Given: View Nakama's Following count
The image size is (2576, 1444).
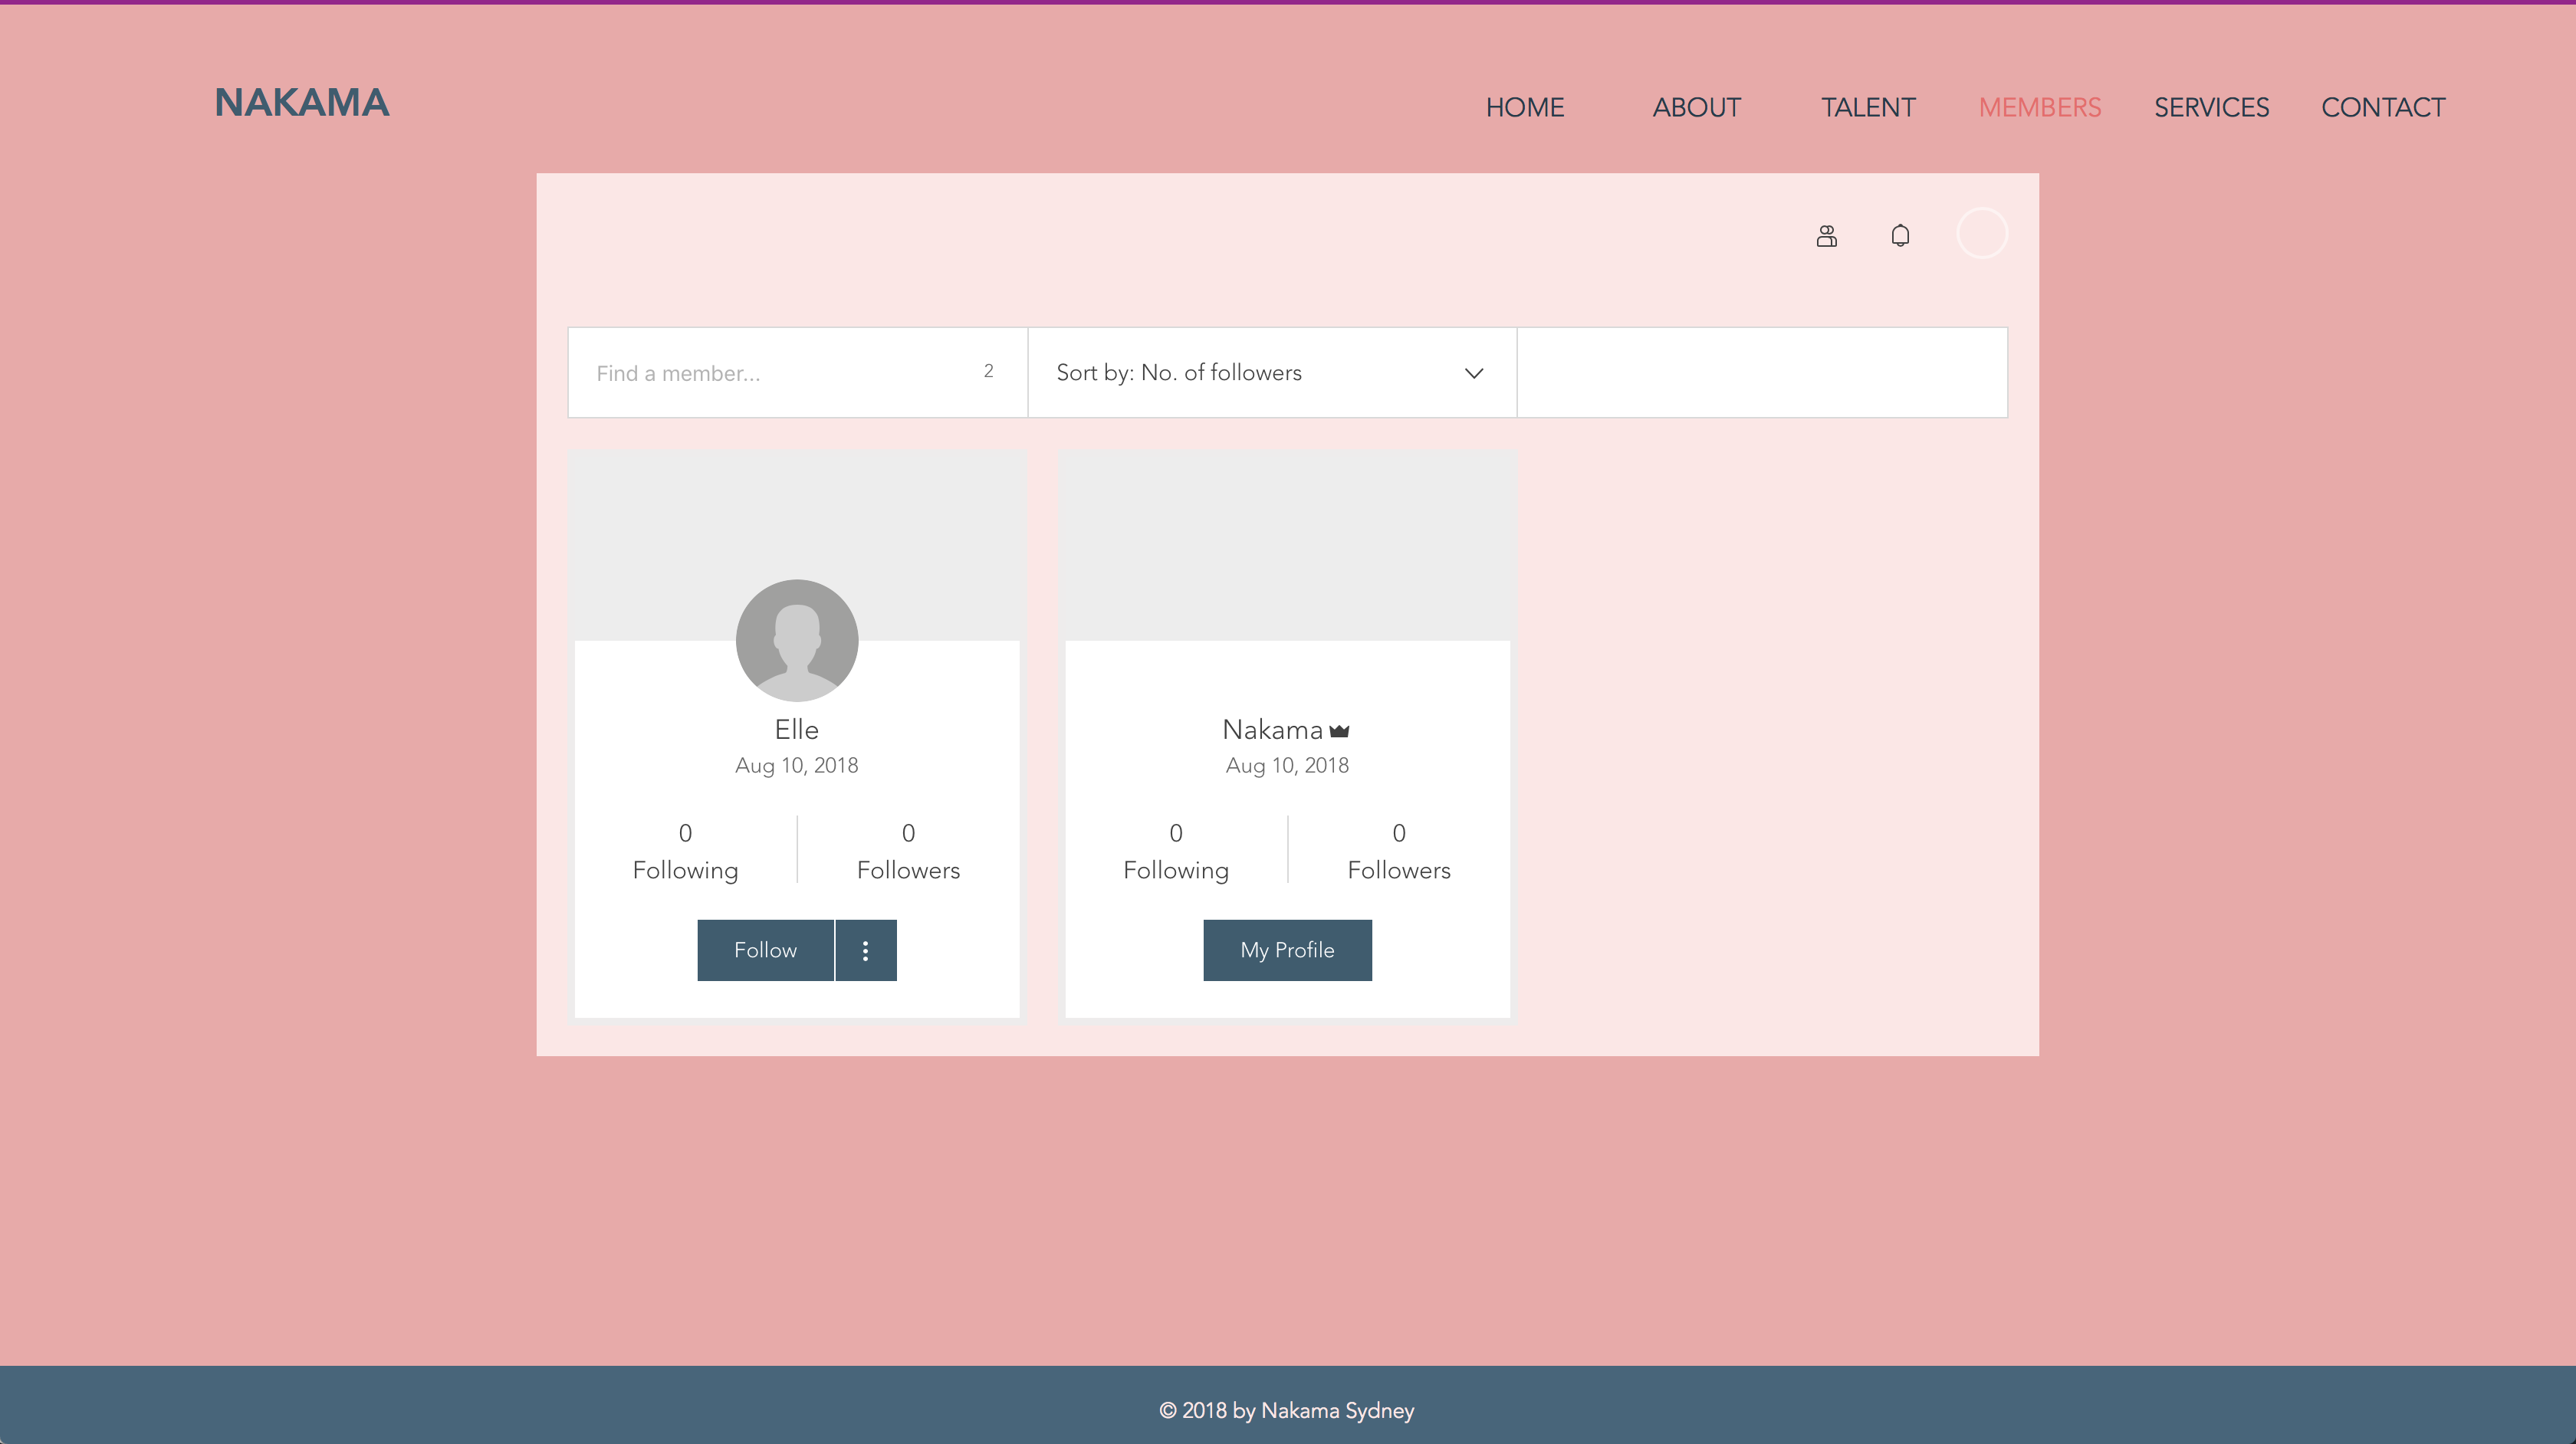Looking at the screenshot, I should pos(1176,851).
